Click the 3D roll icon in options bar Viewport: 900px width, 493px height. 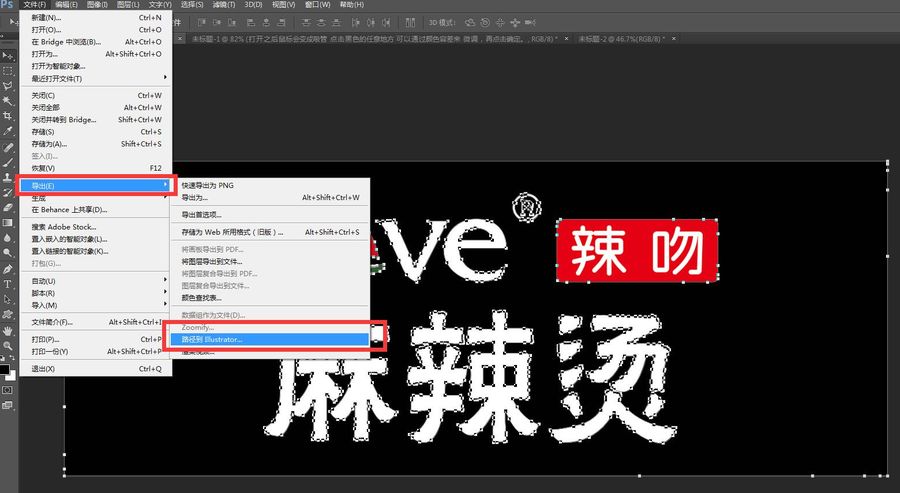point(485,22)
